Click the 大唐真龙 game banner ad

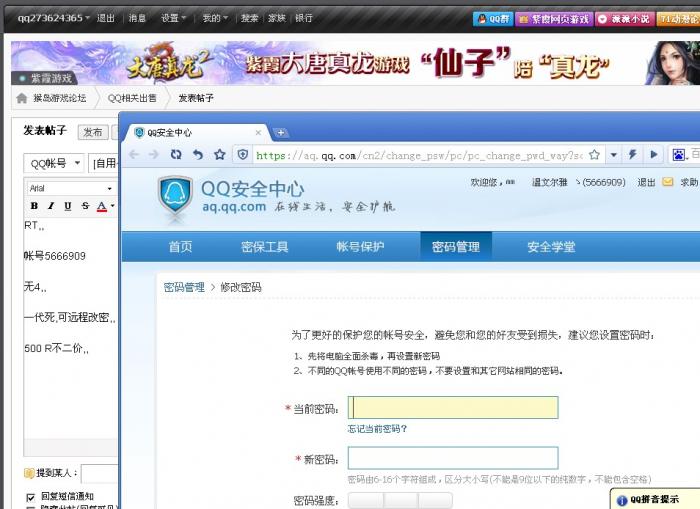point(355,63)
